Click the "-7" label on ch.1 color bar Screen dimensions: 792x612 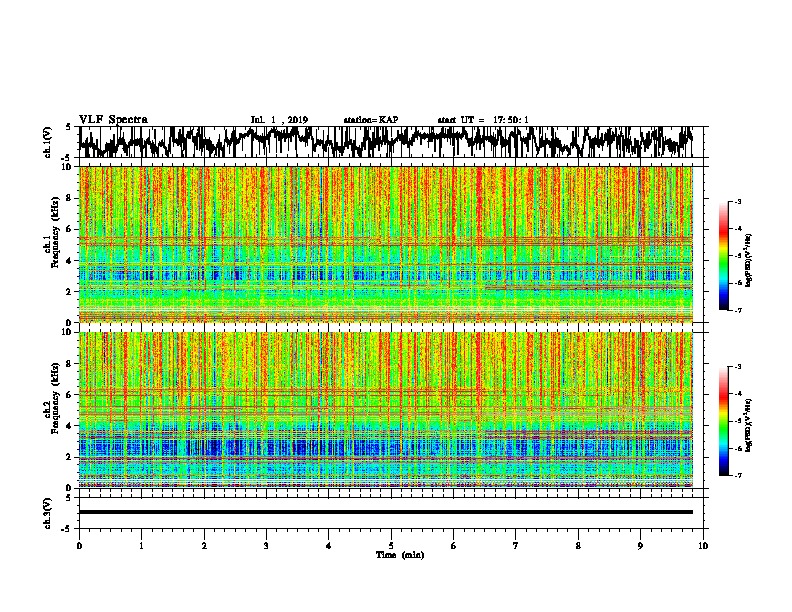tap(738, 310)
